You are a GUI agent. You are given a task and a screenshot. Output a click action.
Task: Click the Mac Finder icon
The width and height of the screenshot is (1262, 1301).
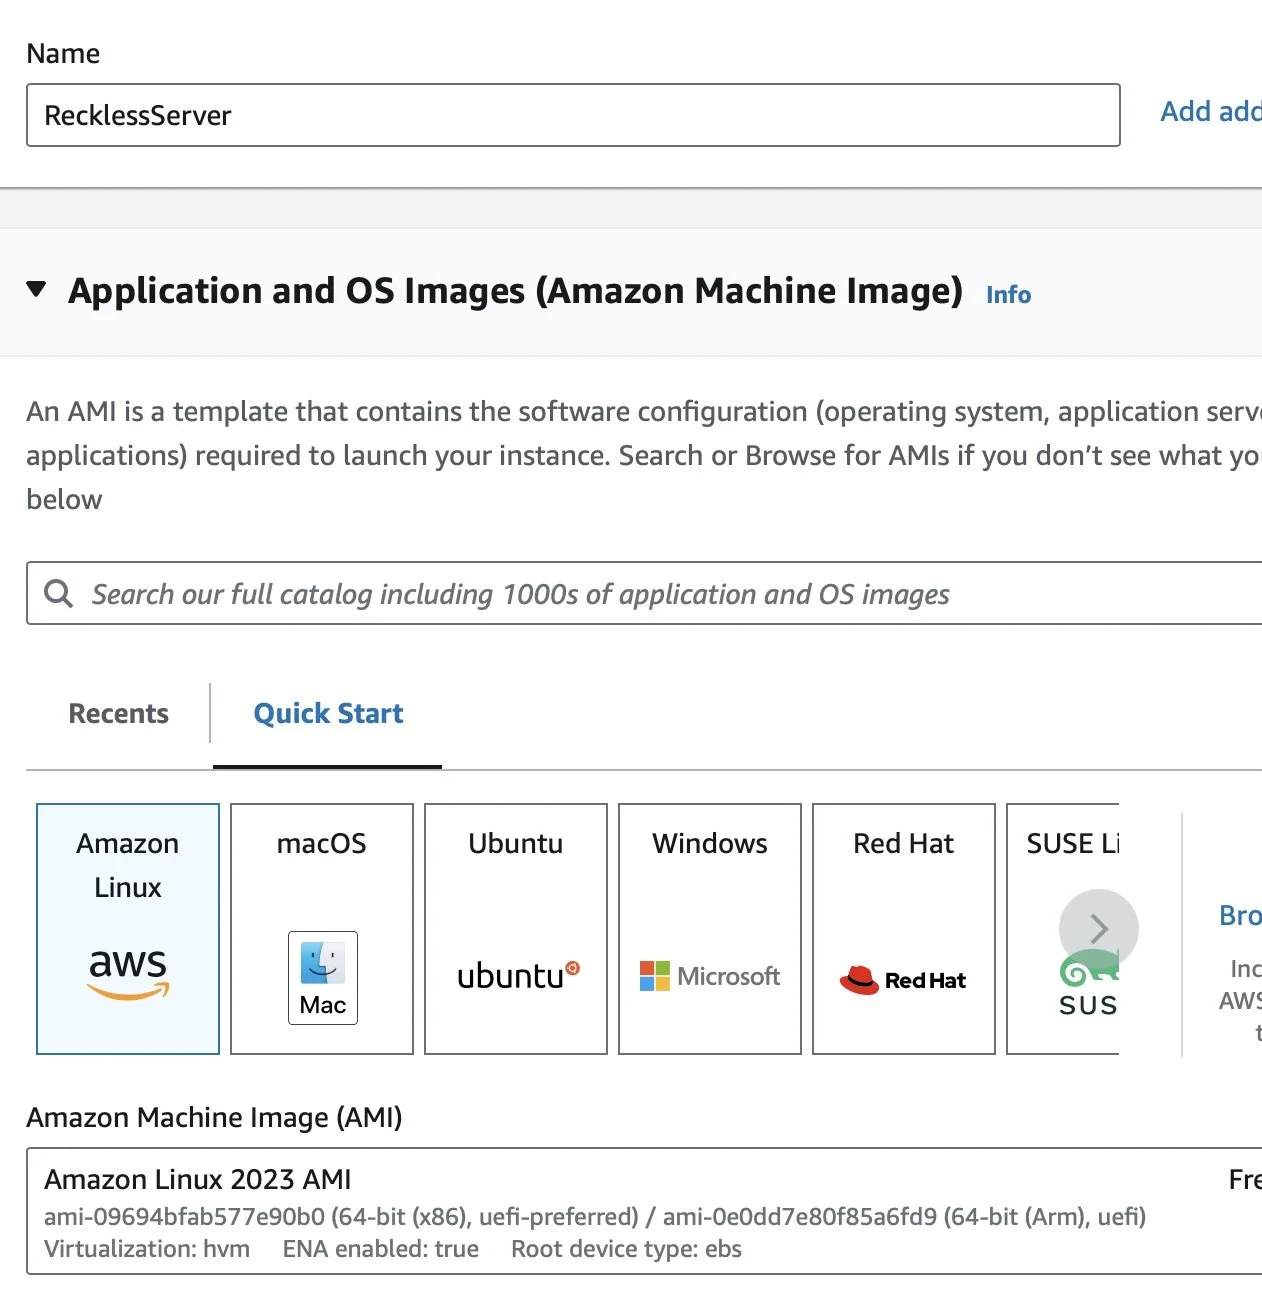point(323,978)
